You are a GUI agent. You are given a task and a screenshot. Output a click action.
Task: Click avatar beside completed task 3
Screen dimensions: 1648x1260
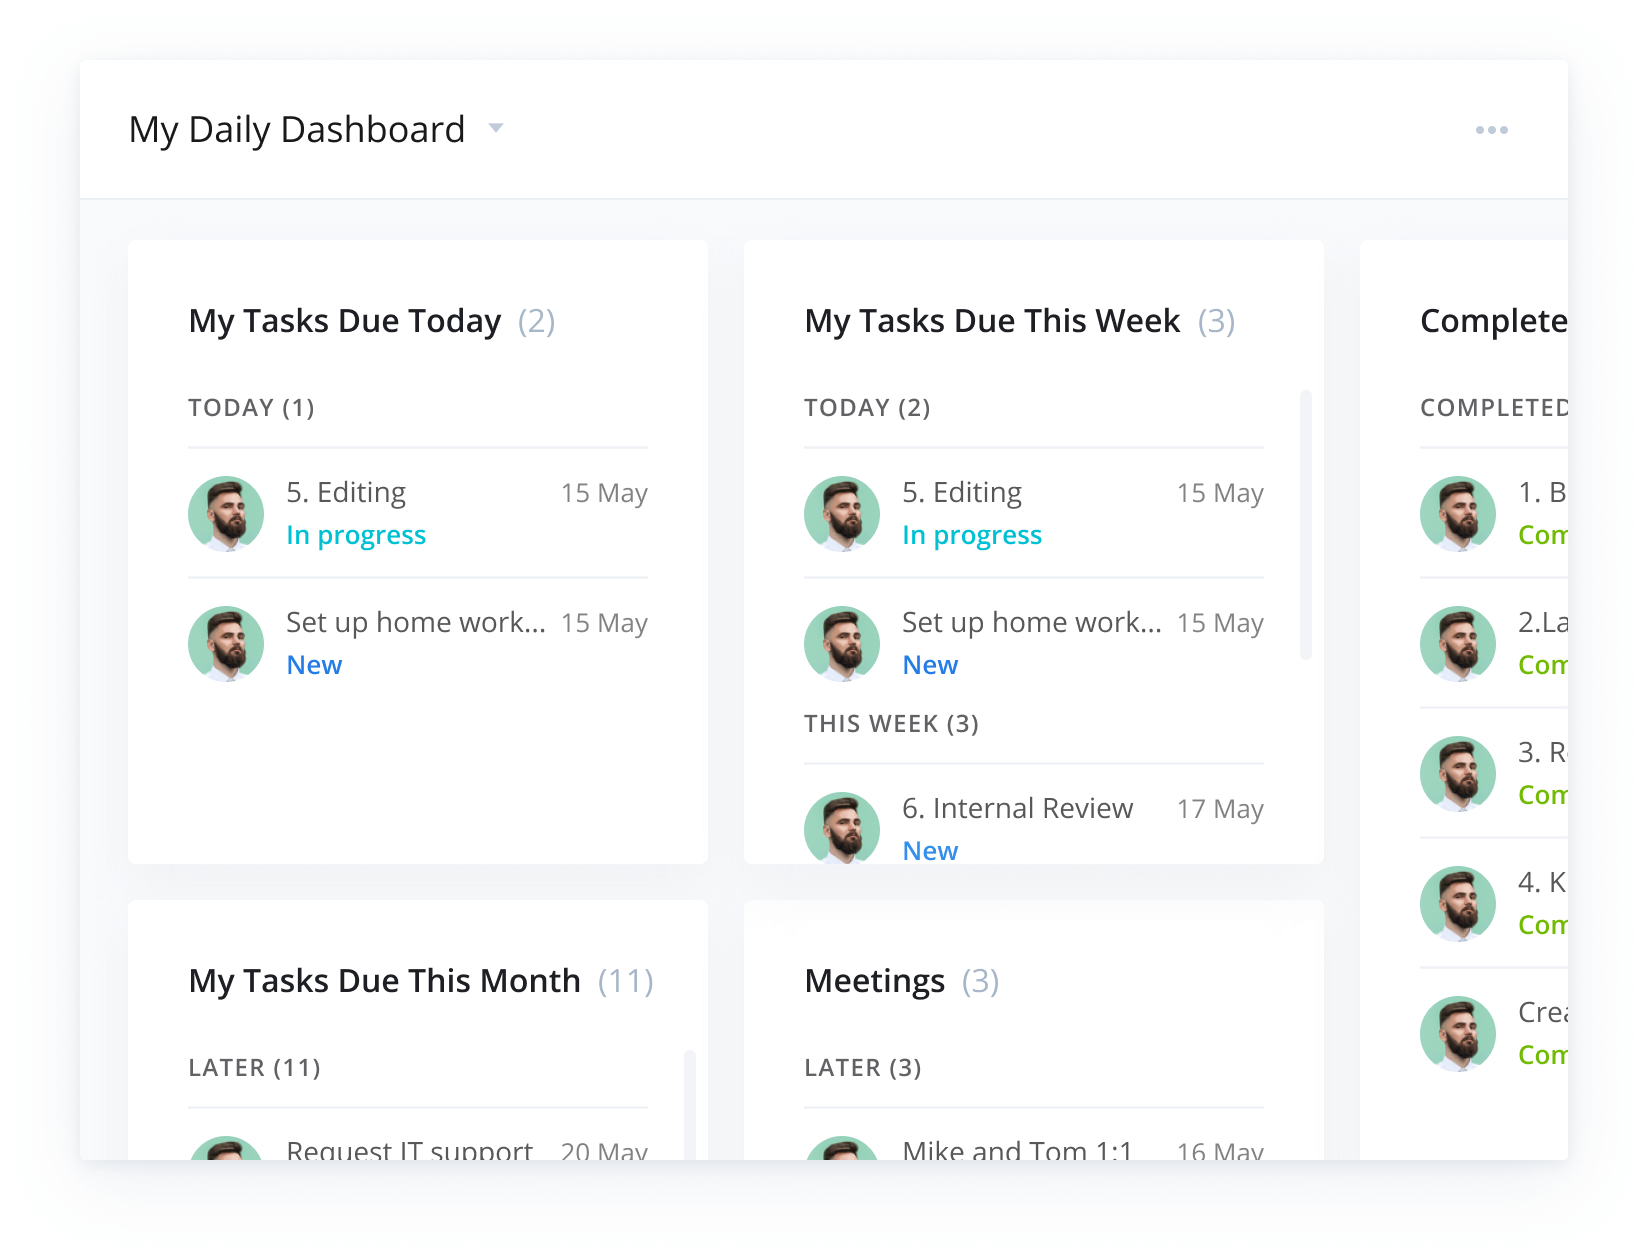click(1458, 773)
